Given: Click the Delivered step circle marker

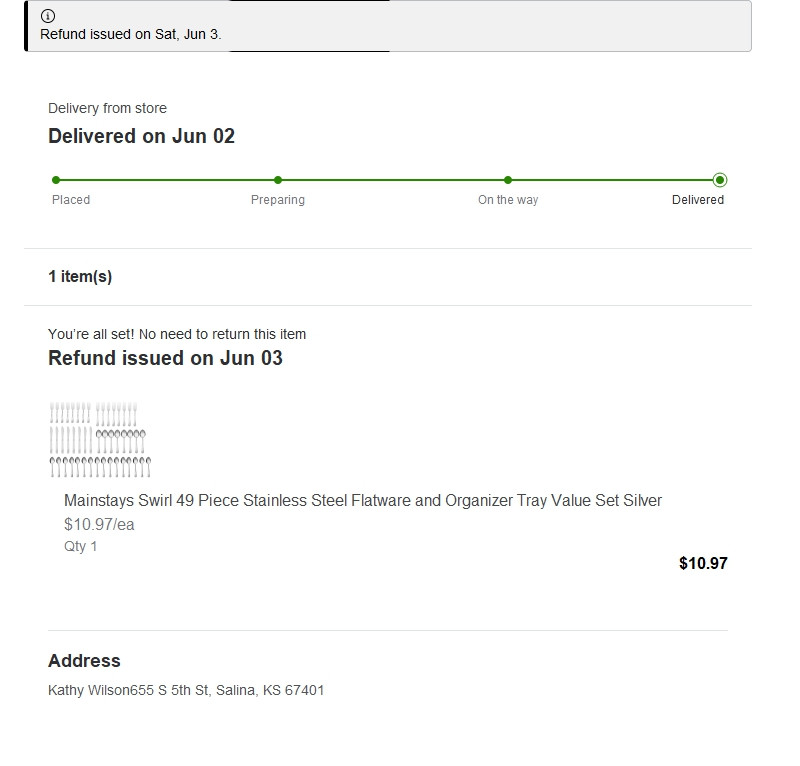Looking at the screenshot, I should pos(720,180).
